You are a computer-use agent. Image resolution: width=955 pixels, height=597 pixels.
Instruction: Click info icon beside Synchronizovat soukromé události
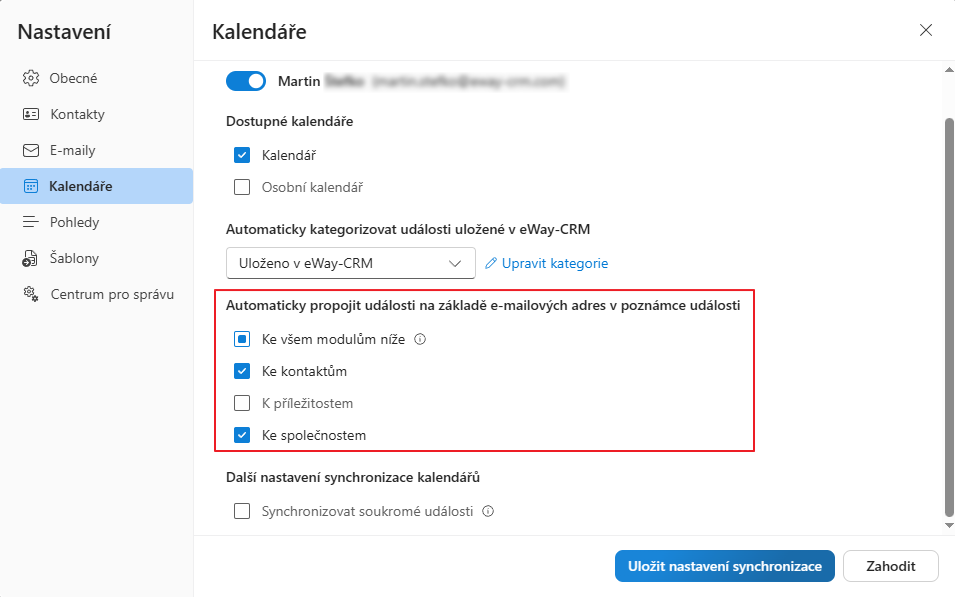[x=487, y=511]
